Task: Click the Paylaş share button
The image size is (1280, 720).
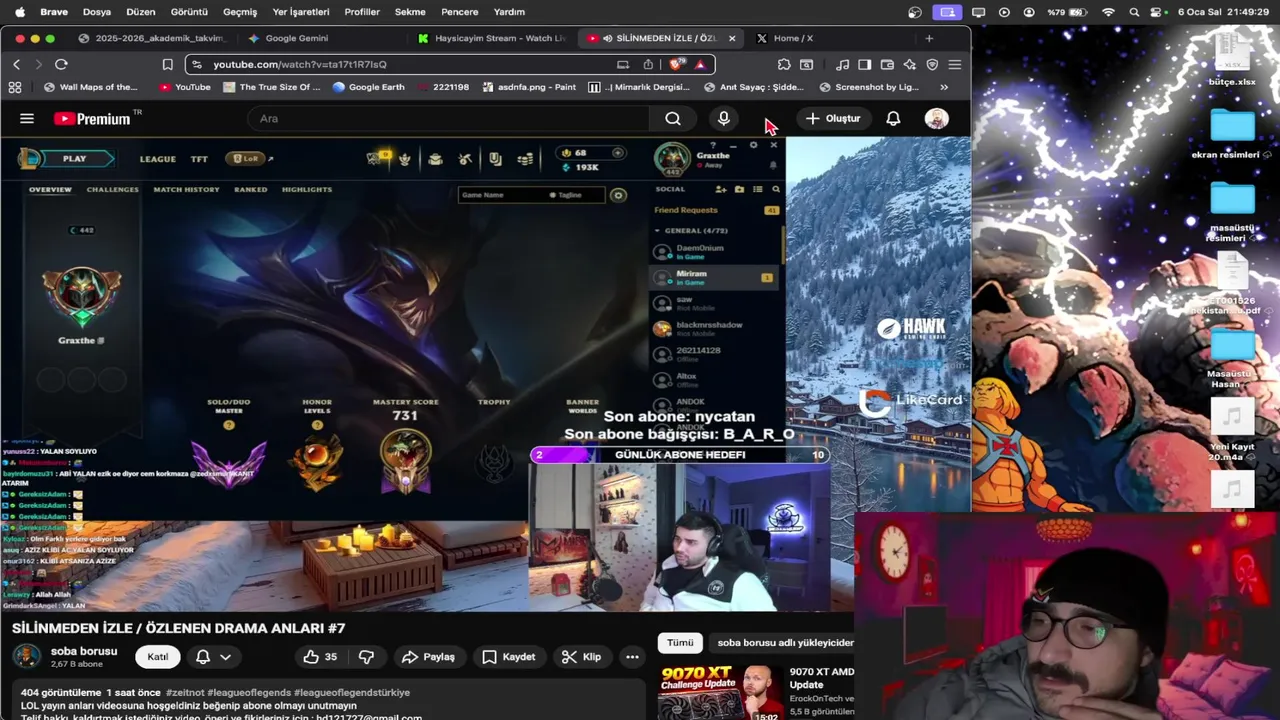Action: tap(428, 657)
